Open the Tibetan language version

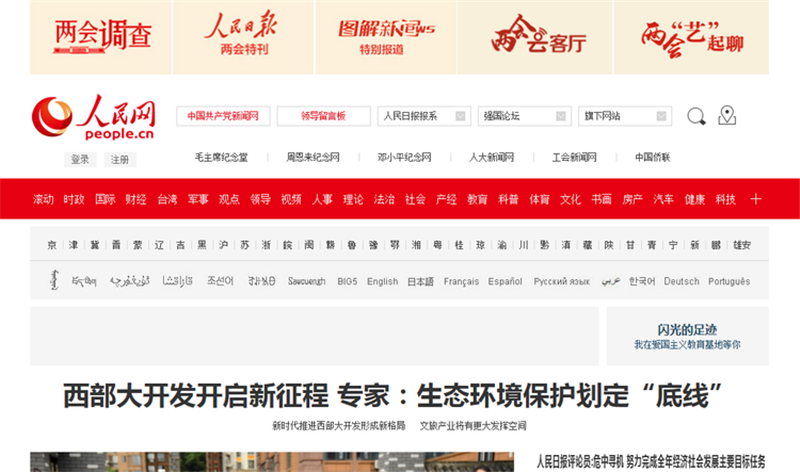pyautogui.click(x=84, y=281)
